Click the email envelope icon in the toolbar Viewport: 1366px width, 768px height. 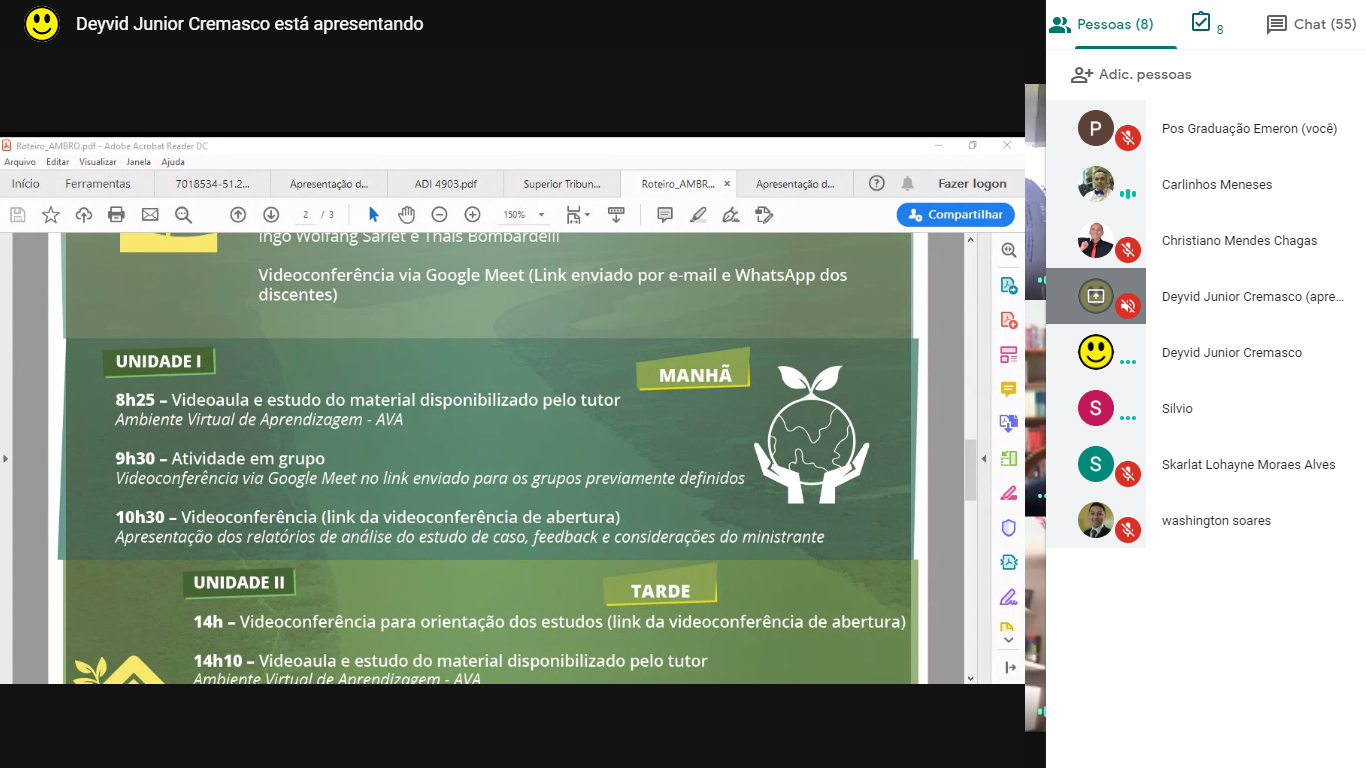click(x=150, y=214)
